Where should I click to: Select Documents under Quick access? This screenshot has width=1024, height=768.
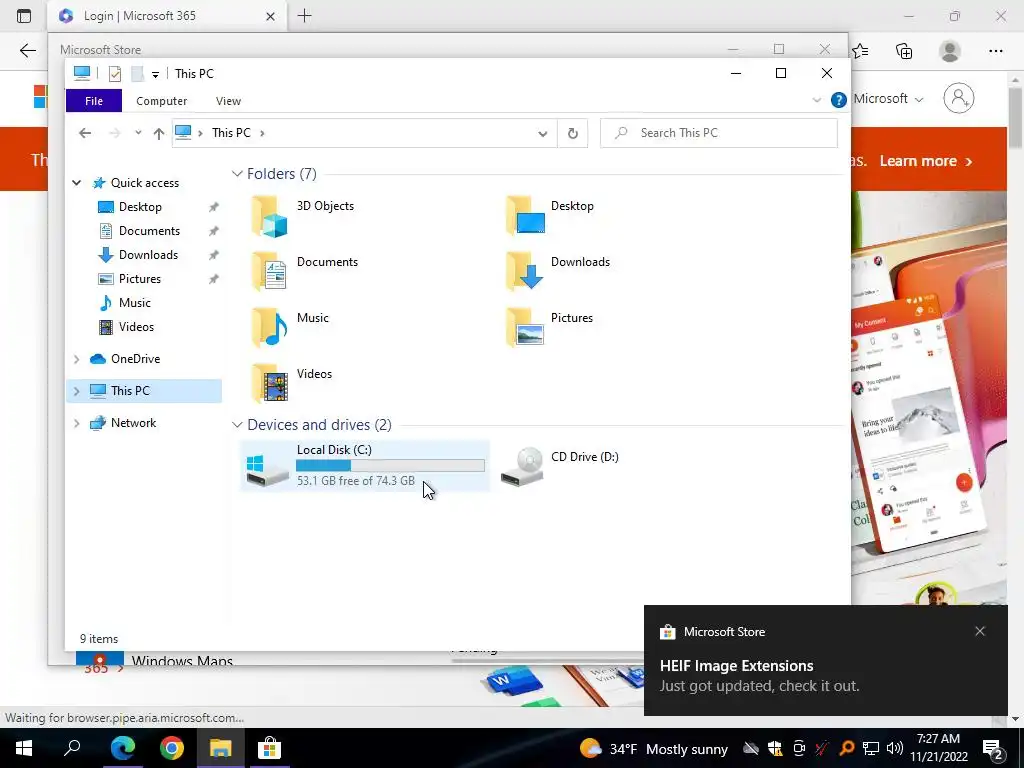click(x=149, y=231)
